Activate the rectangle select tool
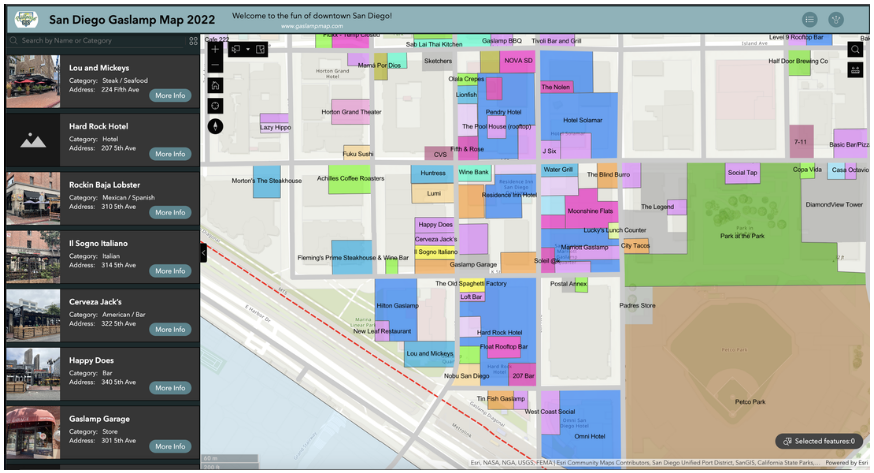 coord(236,50)
